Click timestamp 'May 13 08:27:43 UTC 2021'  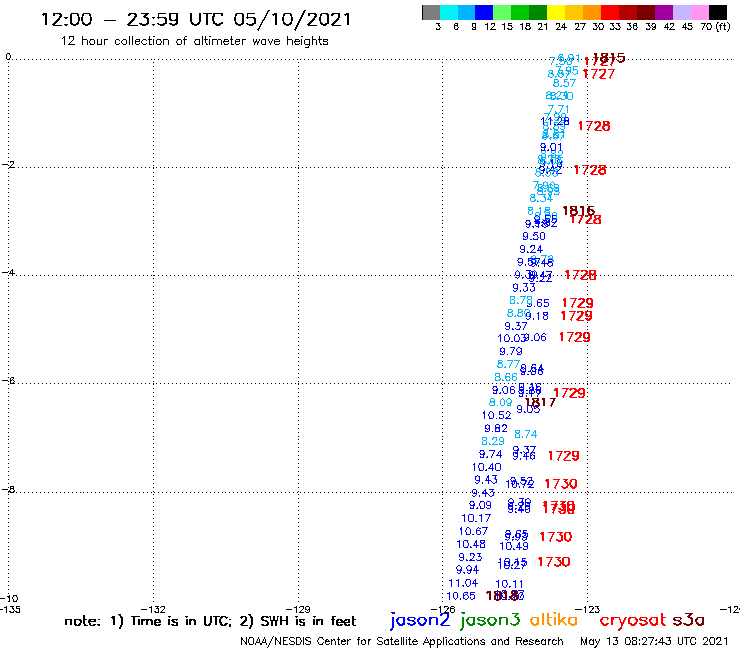click(654, 641)
